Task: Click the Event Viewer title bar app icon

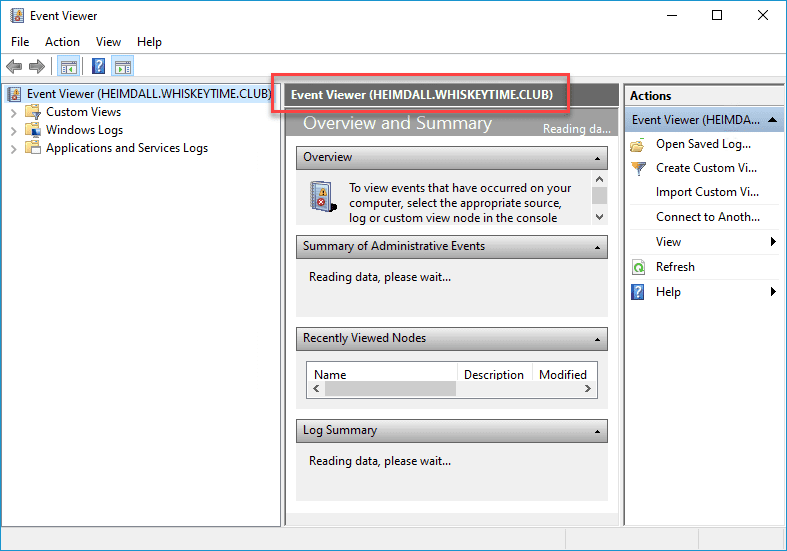Action: (x=17, y=16)
